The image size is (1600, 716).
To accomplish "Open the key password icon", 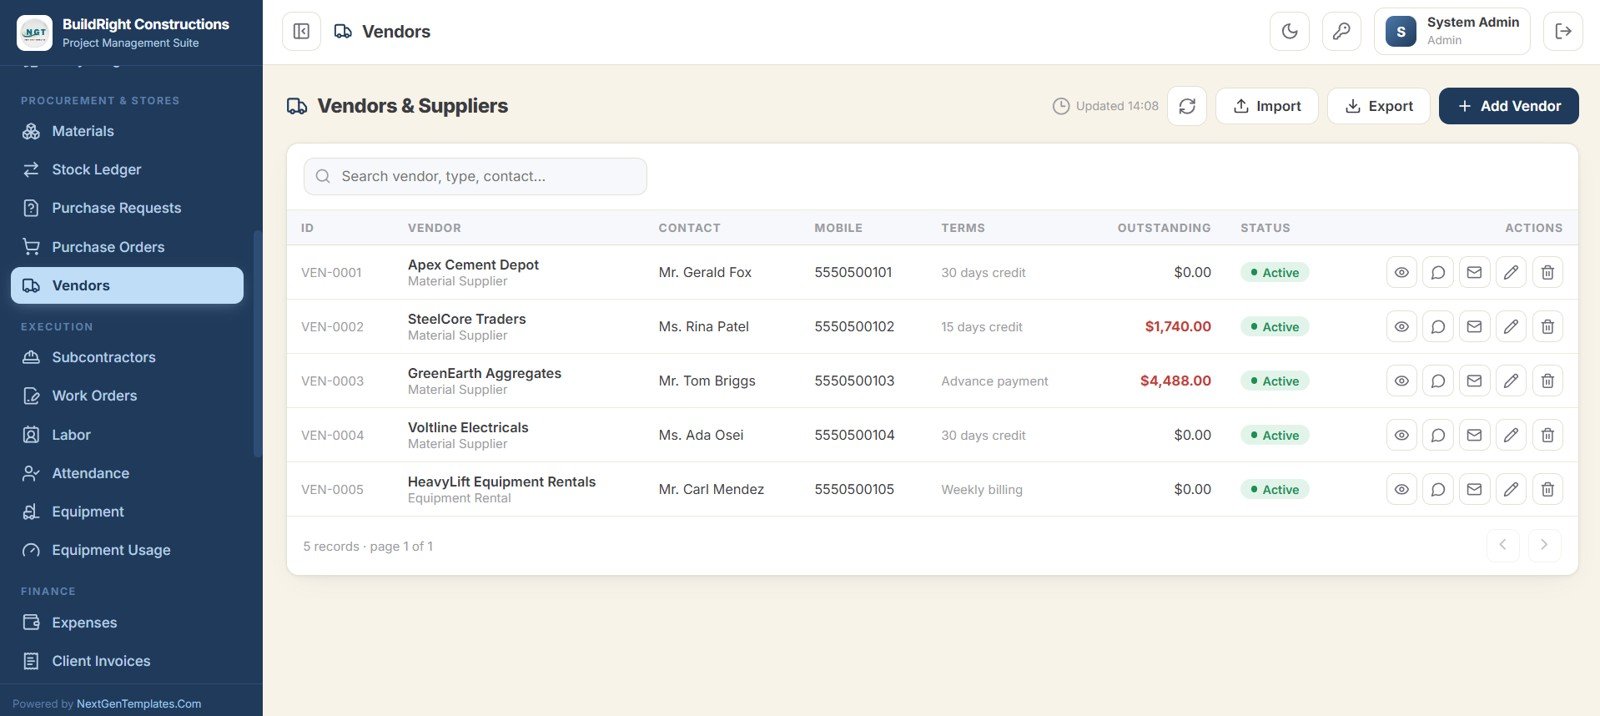I will click(x=1342, y=31).
